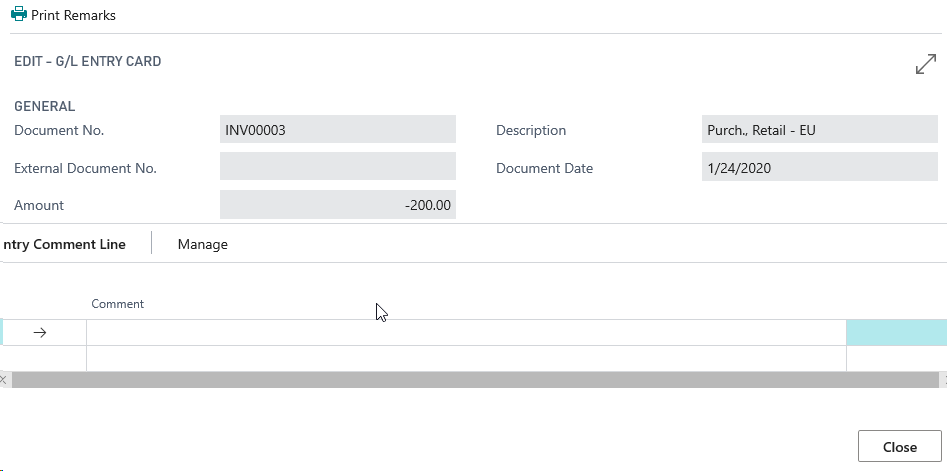Select the Amount field showing -200.00
Image resolution: width=947 pixels, height=471 pixels.
(x=337, y=205)
